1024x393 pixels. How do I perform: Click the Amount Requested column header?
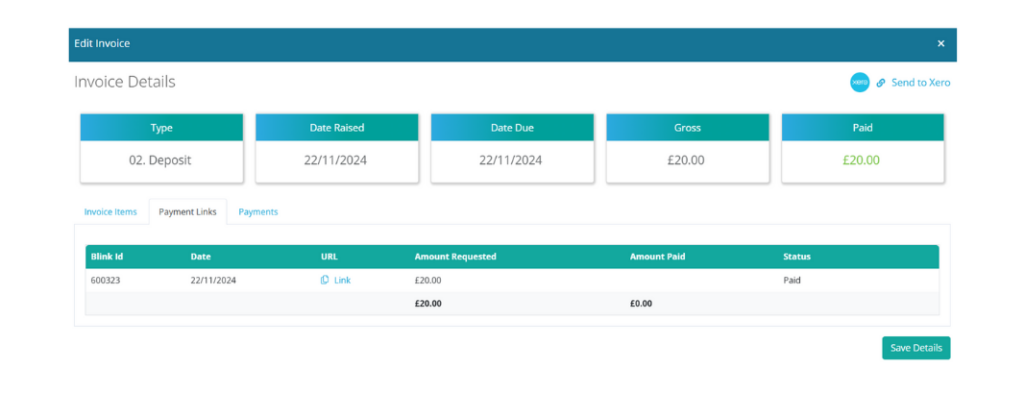[x=455, y=257]
